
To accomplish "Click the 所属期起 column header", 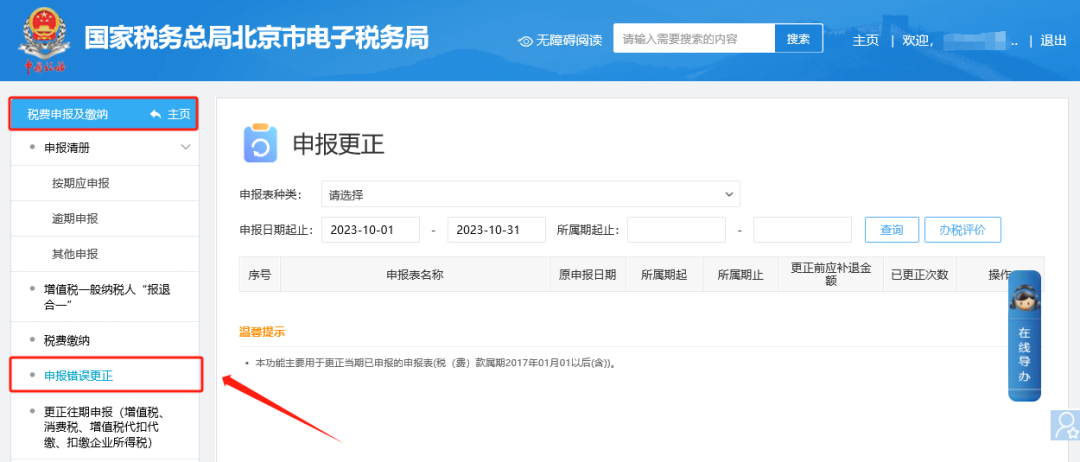I will 664,274.
